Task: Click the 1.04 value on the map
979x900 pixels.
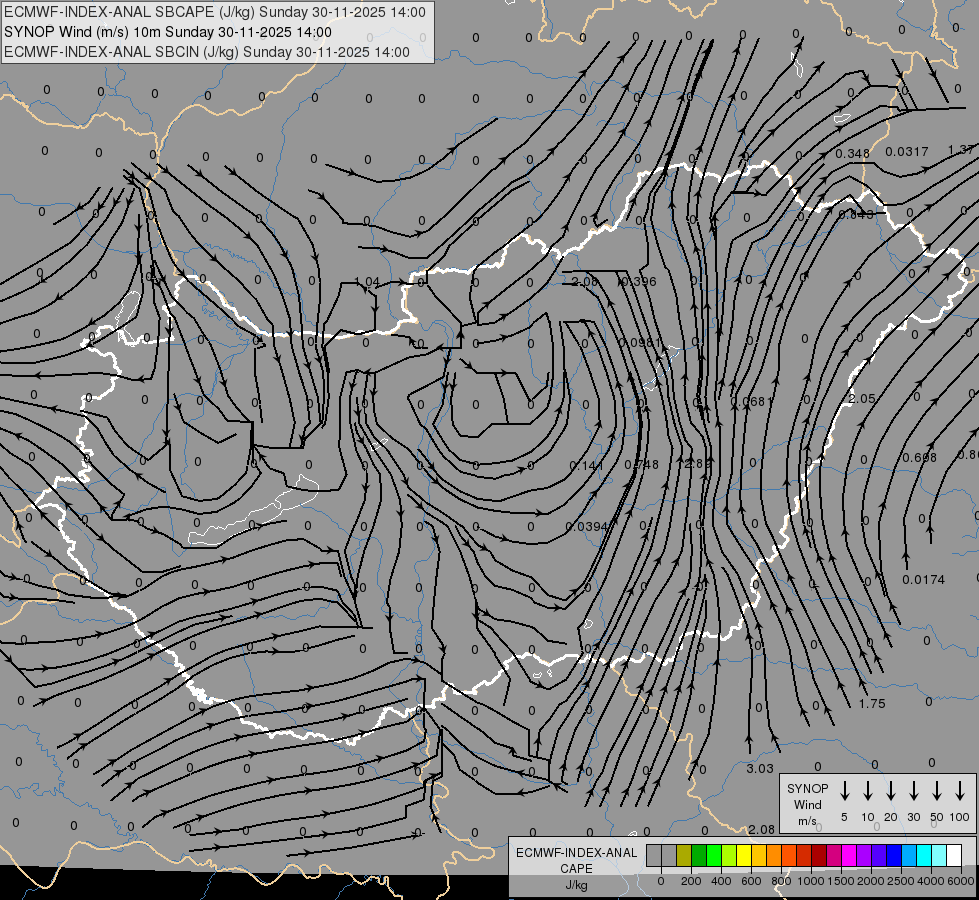Action: coord(367,282)
